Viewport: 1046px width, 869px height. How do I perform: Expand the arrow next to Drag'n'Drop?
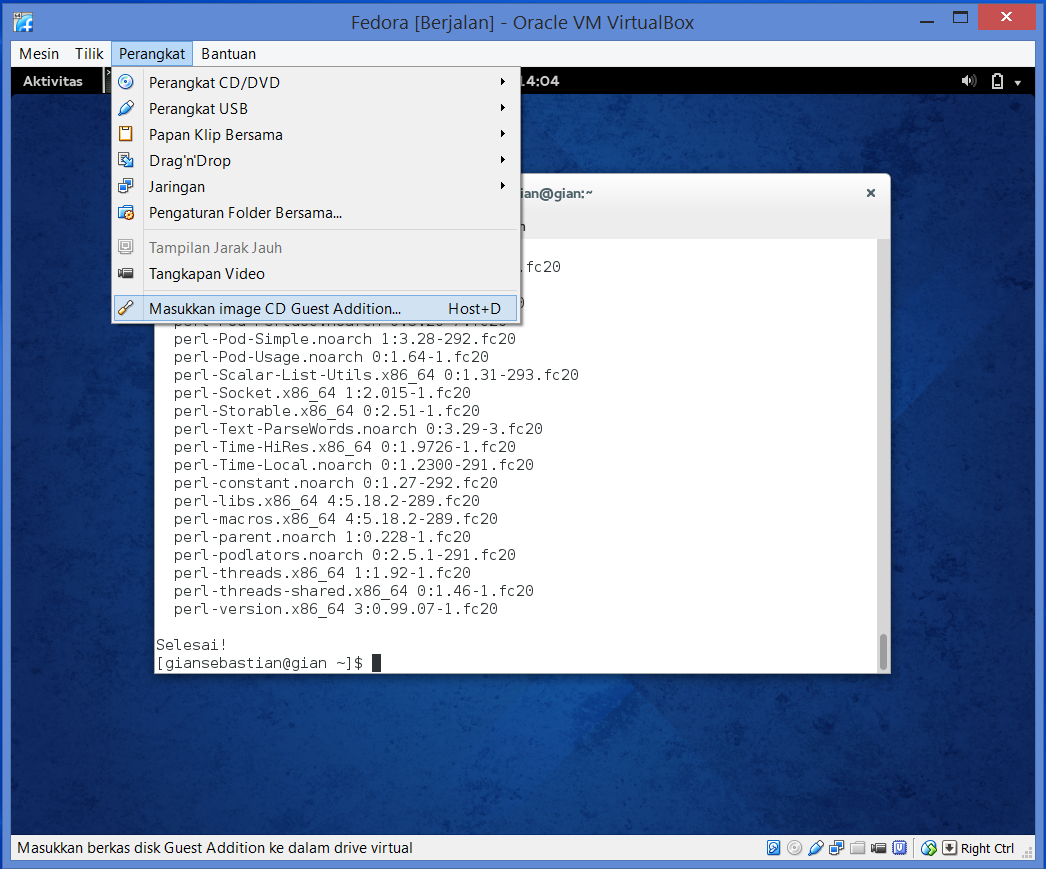502,159
